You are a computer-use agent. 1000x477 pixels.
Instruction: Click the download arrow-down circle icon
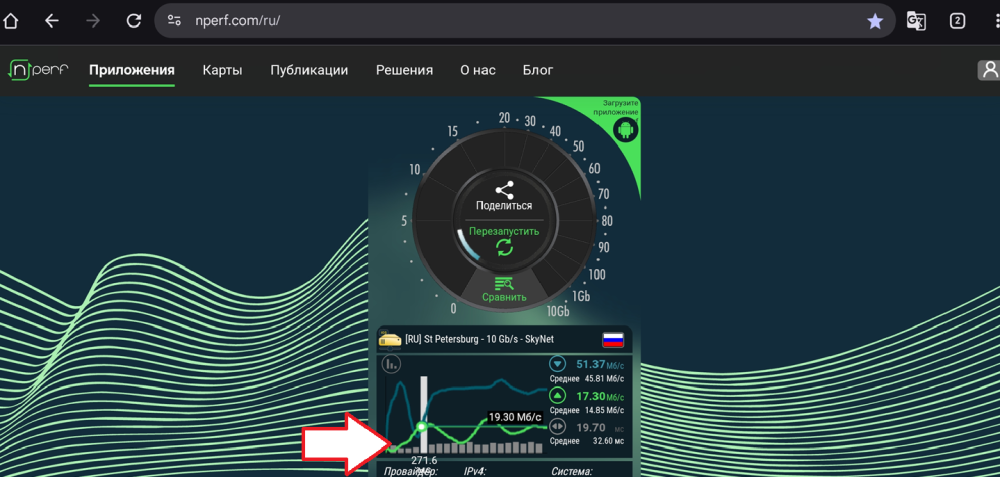pos(558,364)
